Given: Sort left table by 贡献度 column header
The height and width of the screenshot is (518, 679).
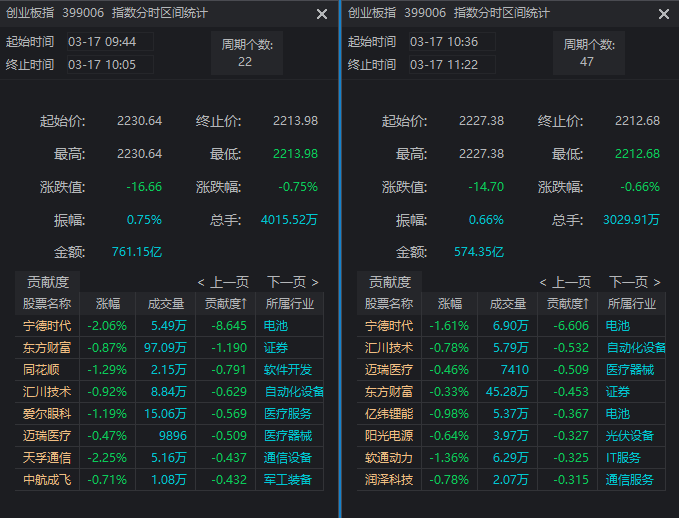Looking at the screenshot, I should [225, 304].
